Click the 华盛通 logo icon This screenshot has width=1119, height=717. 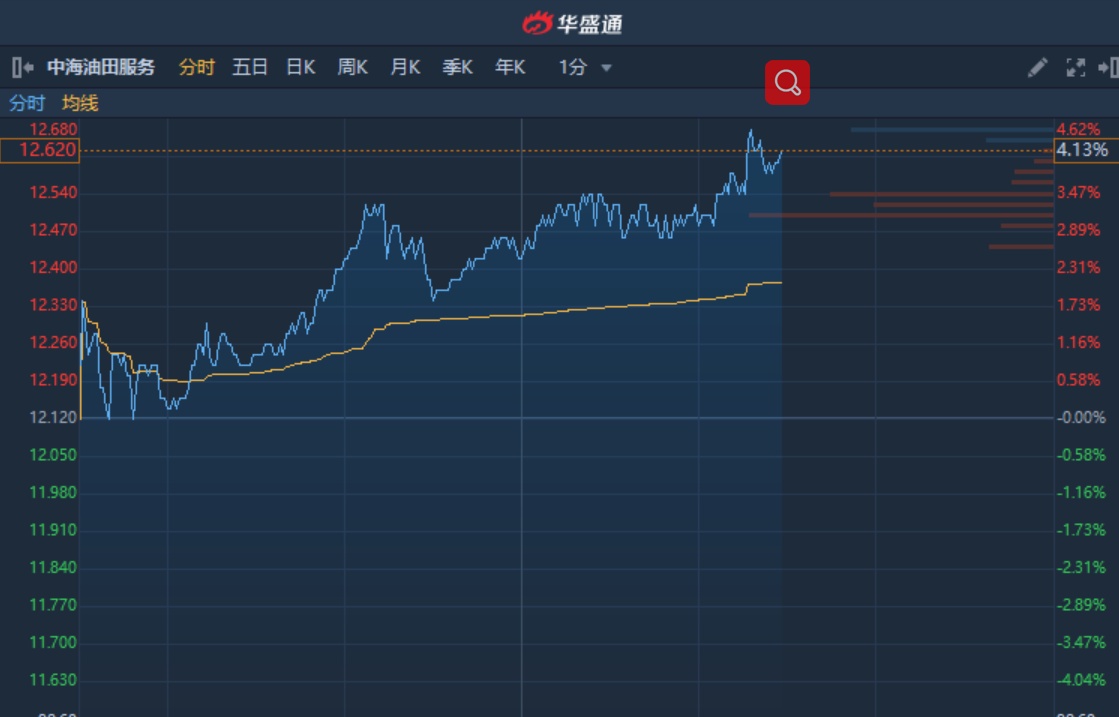[x=537, y=23]
